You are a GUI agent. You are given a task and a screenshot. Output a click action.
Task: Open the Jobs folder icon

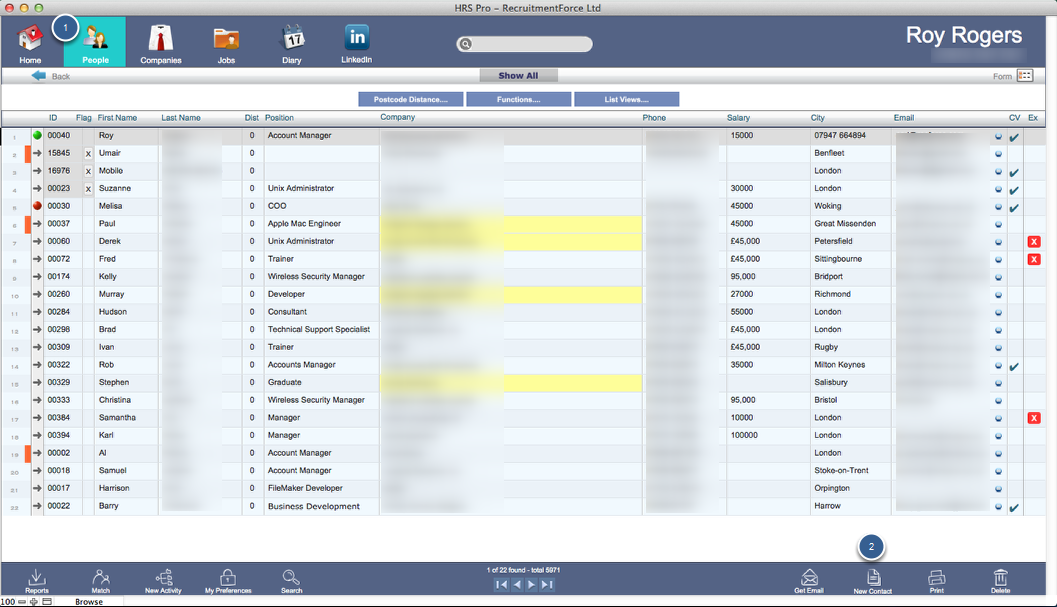(x=226, y=39)
